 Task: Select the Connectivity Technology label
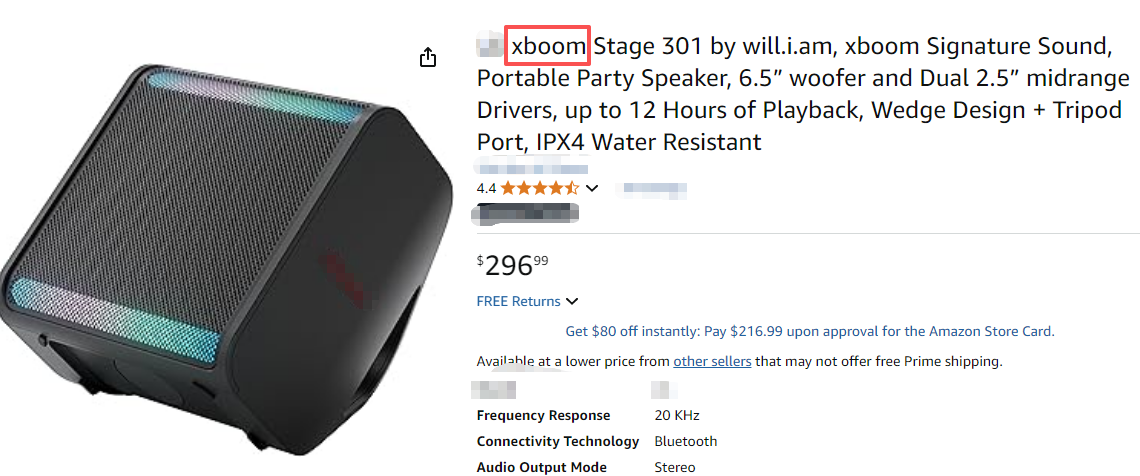click(557, 441)
